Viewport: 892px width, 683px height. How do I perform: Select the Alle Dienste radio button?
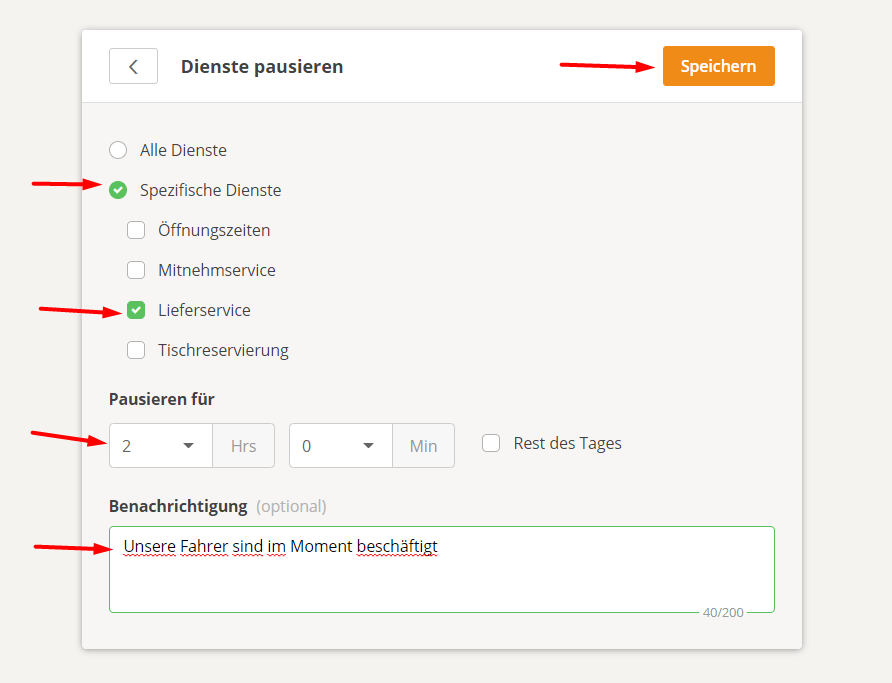[118, 150]
